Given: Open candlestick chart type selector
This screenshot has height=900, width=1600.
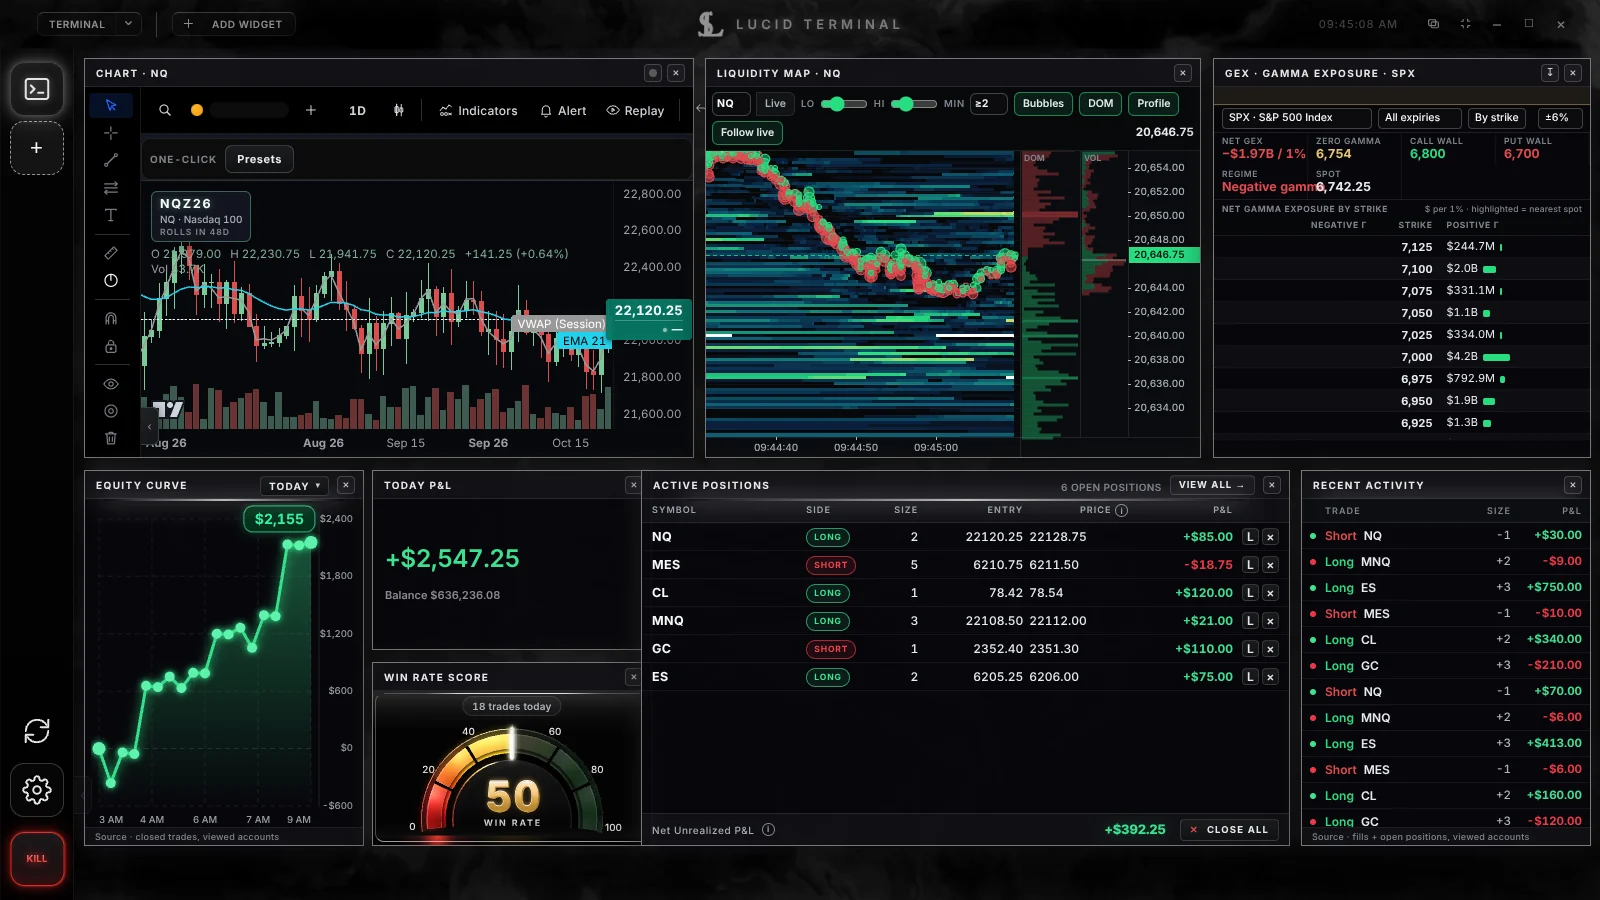Looking at the screenshot, I should coord(399,111).
